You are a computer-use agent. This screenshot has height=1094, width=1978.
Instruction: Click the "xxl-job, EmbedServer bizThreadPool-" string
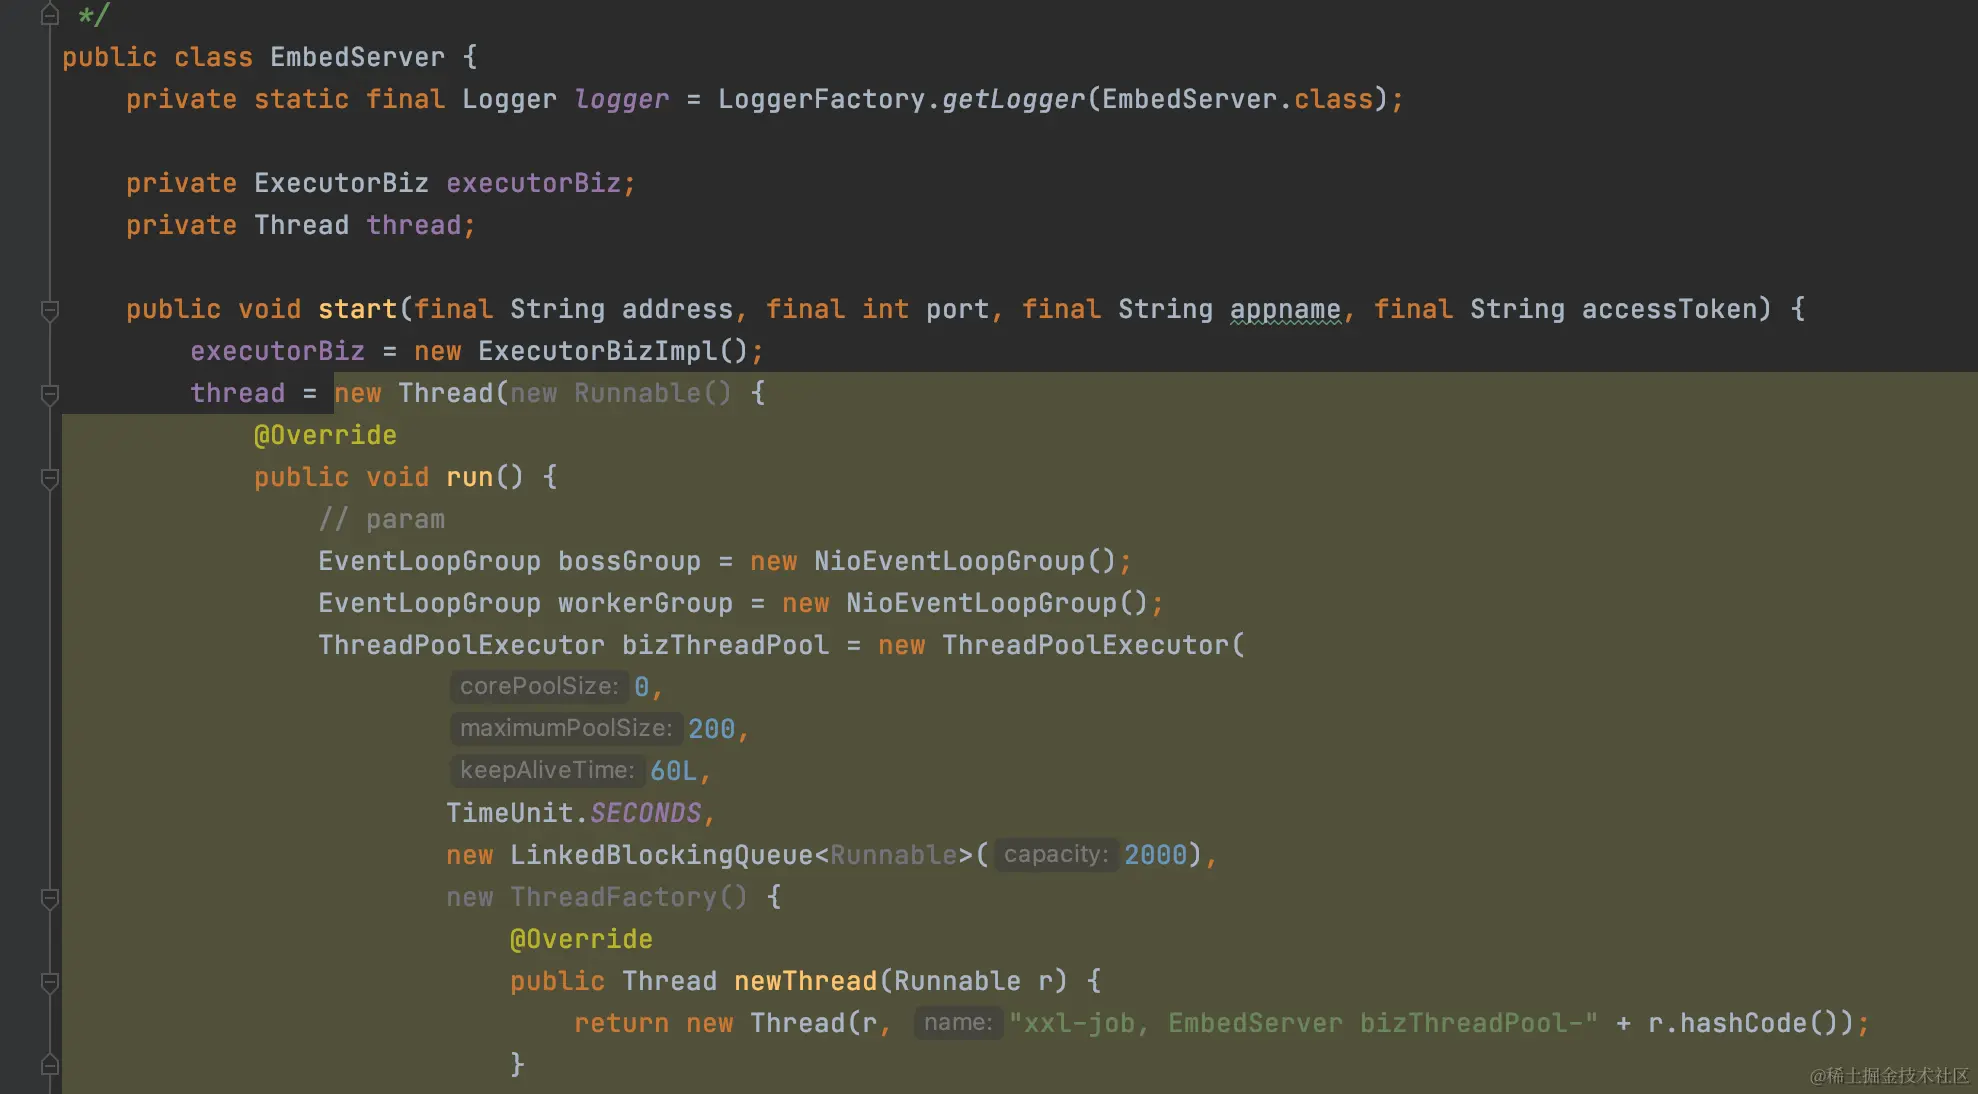[1303, 1023]
